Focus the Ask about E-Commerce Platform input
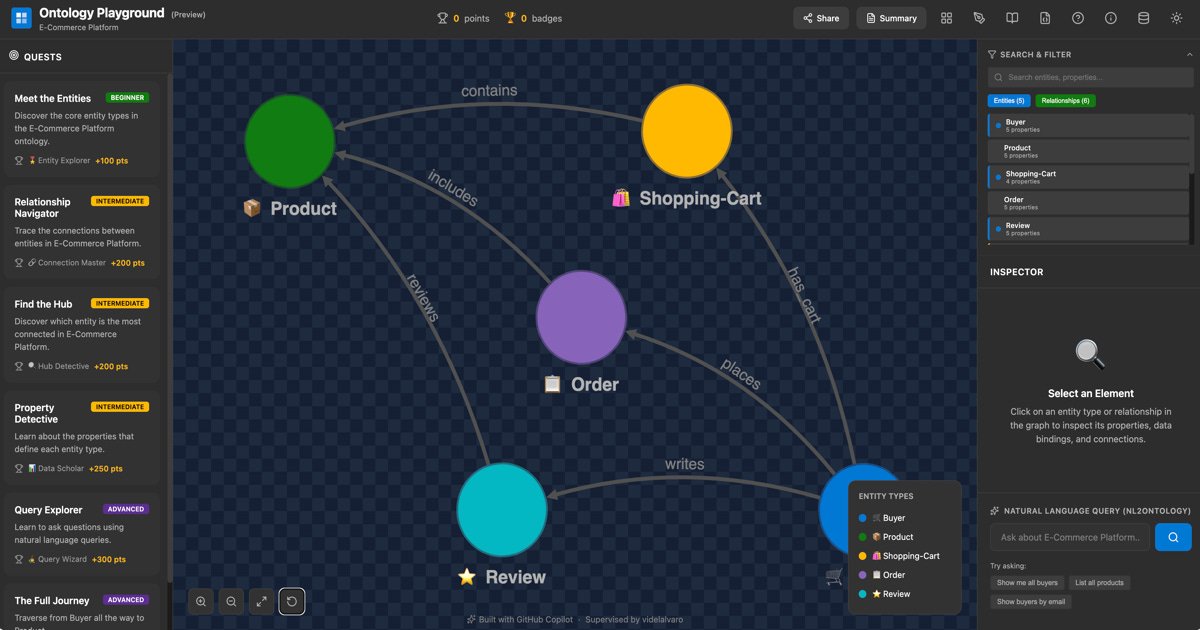Screen dimensions: 1200x630 coord(1070,537)
